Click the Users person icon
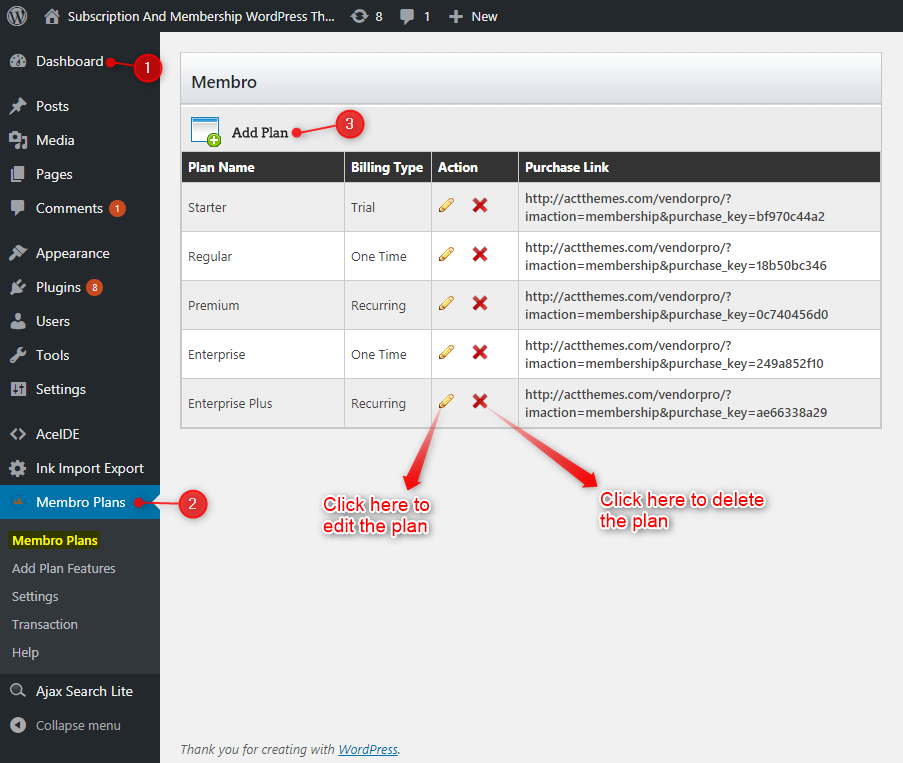Screen dimensions: 903x763 tap(18, 321)
